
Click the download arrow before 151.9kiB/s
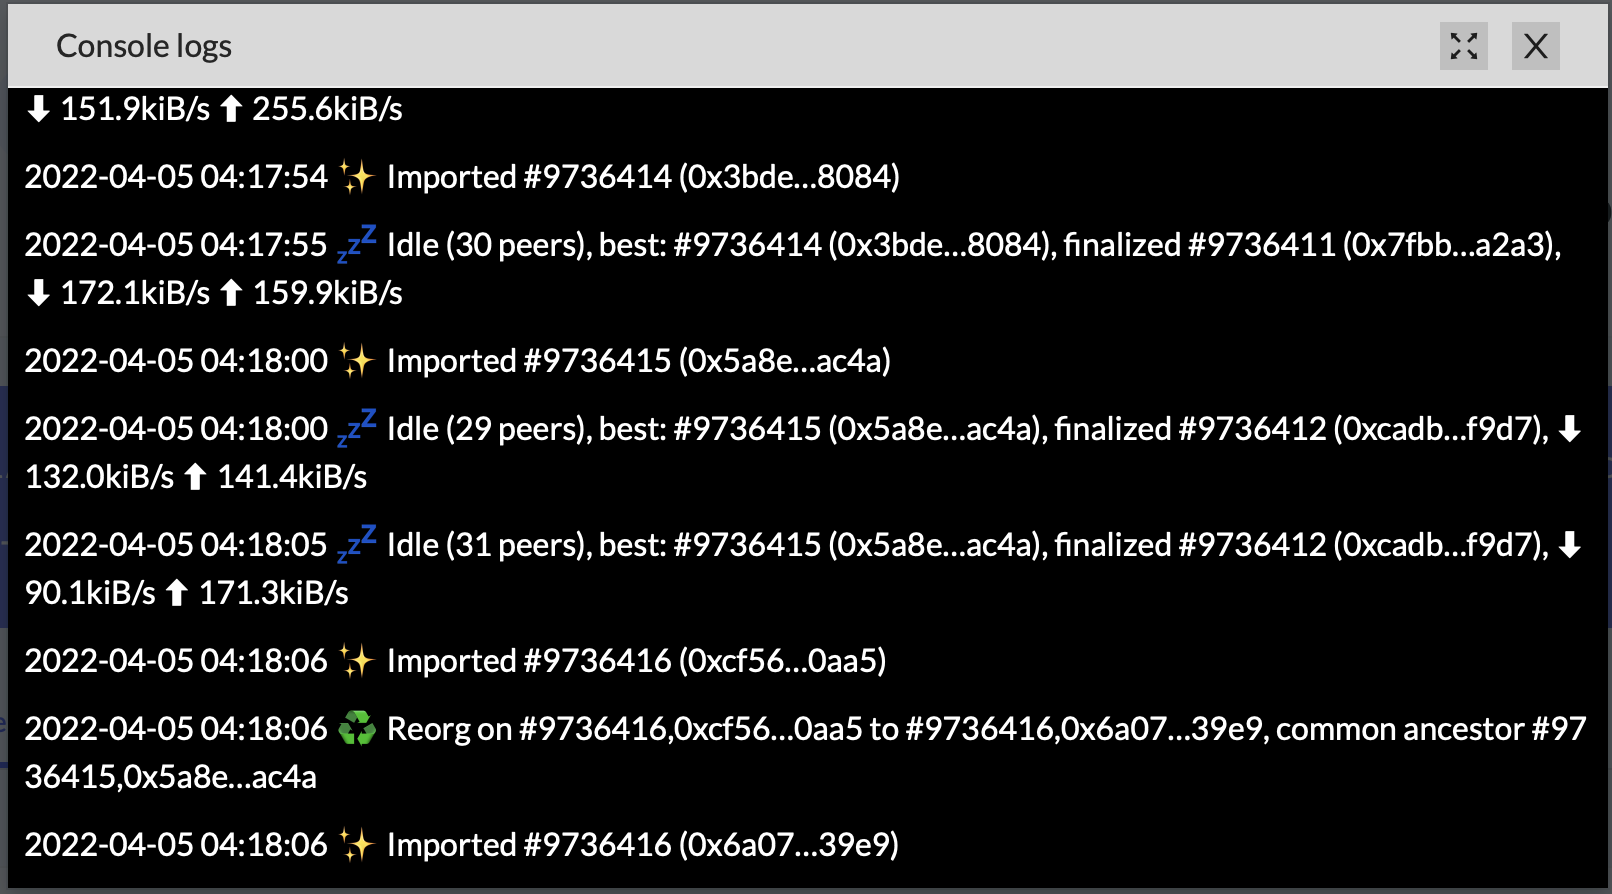click(x=39, y=109)
